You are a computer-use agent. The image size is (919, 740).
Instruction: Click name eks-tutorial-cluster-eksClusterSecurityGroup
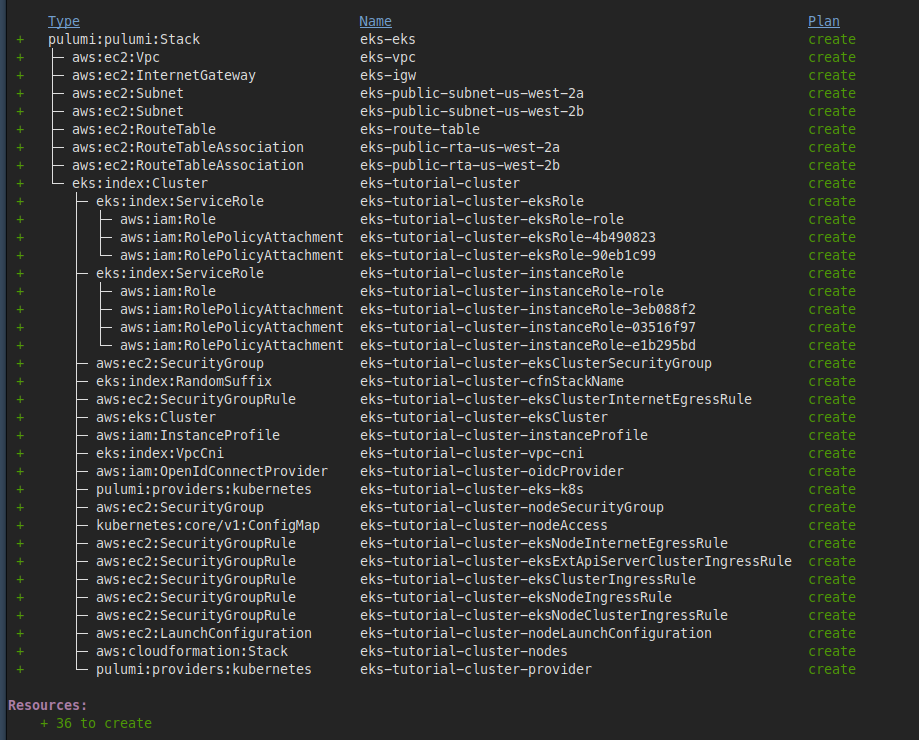536,364
